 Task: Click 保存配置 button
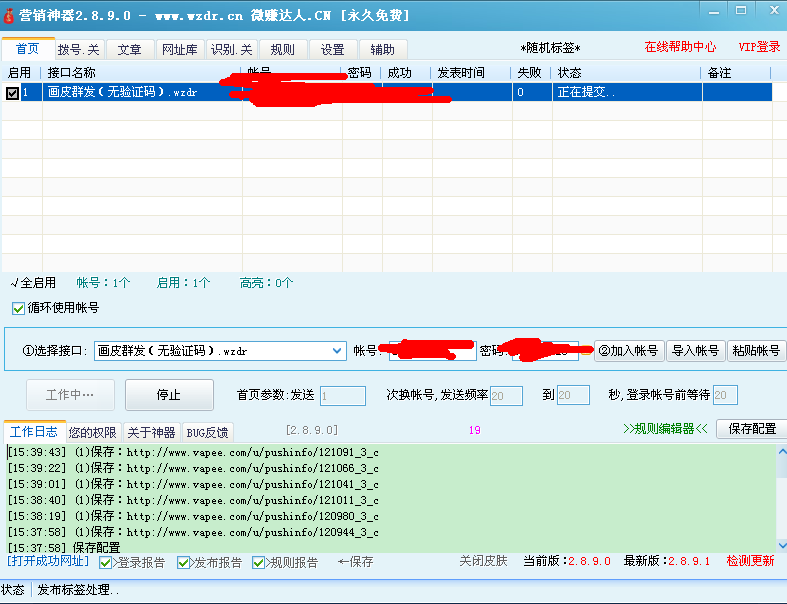click(751, 429)
